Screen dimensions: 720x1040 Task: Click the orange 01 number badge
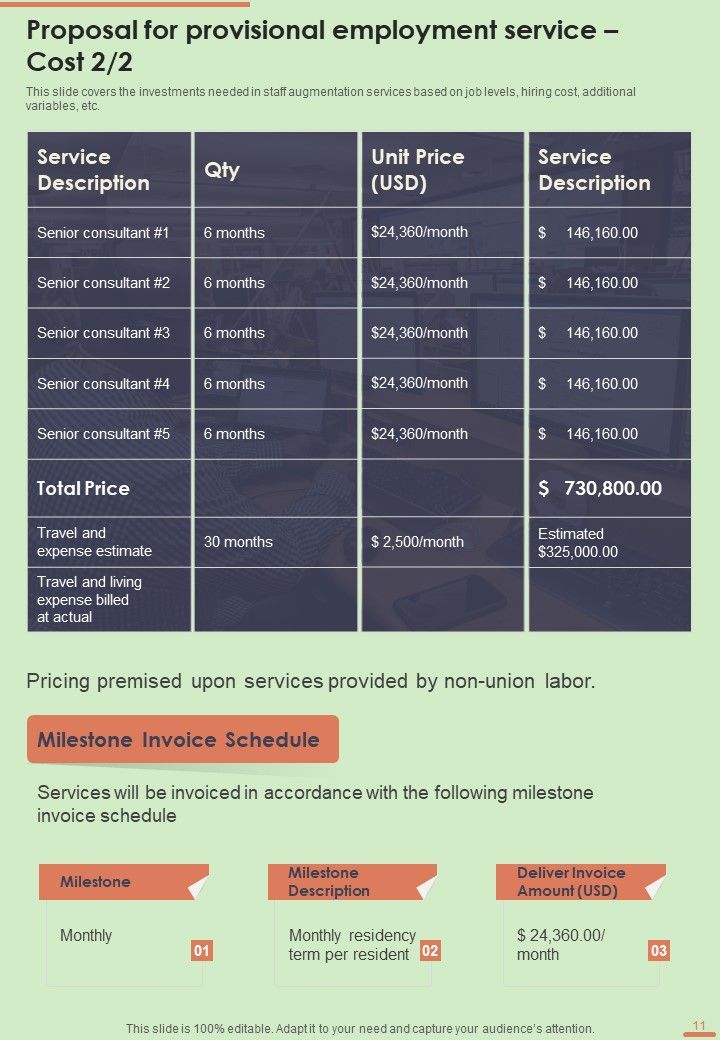tap(202, 950)
